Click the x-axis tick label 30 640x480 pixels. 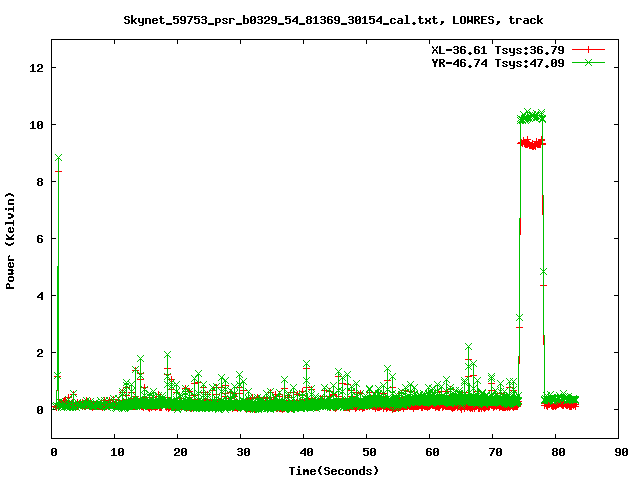243,452
